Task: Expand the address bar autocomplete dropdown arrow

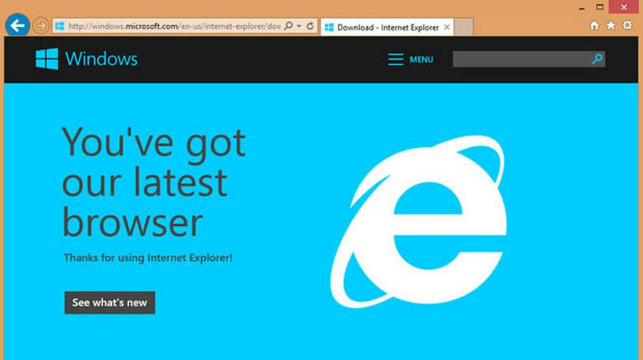Action: click(x=299, y=26)
